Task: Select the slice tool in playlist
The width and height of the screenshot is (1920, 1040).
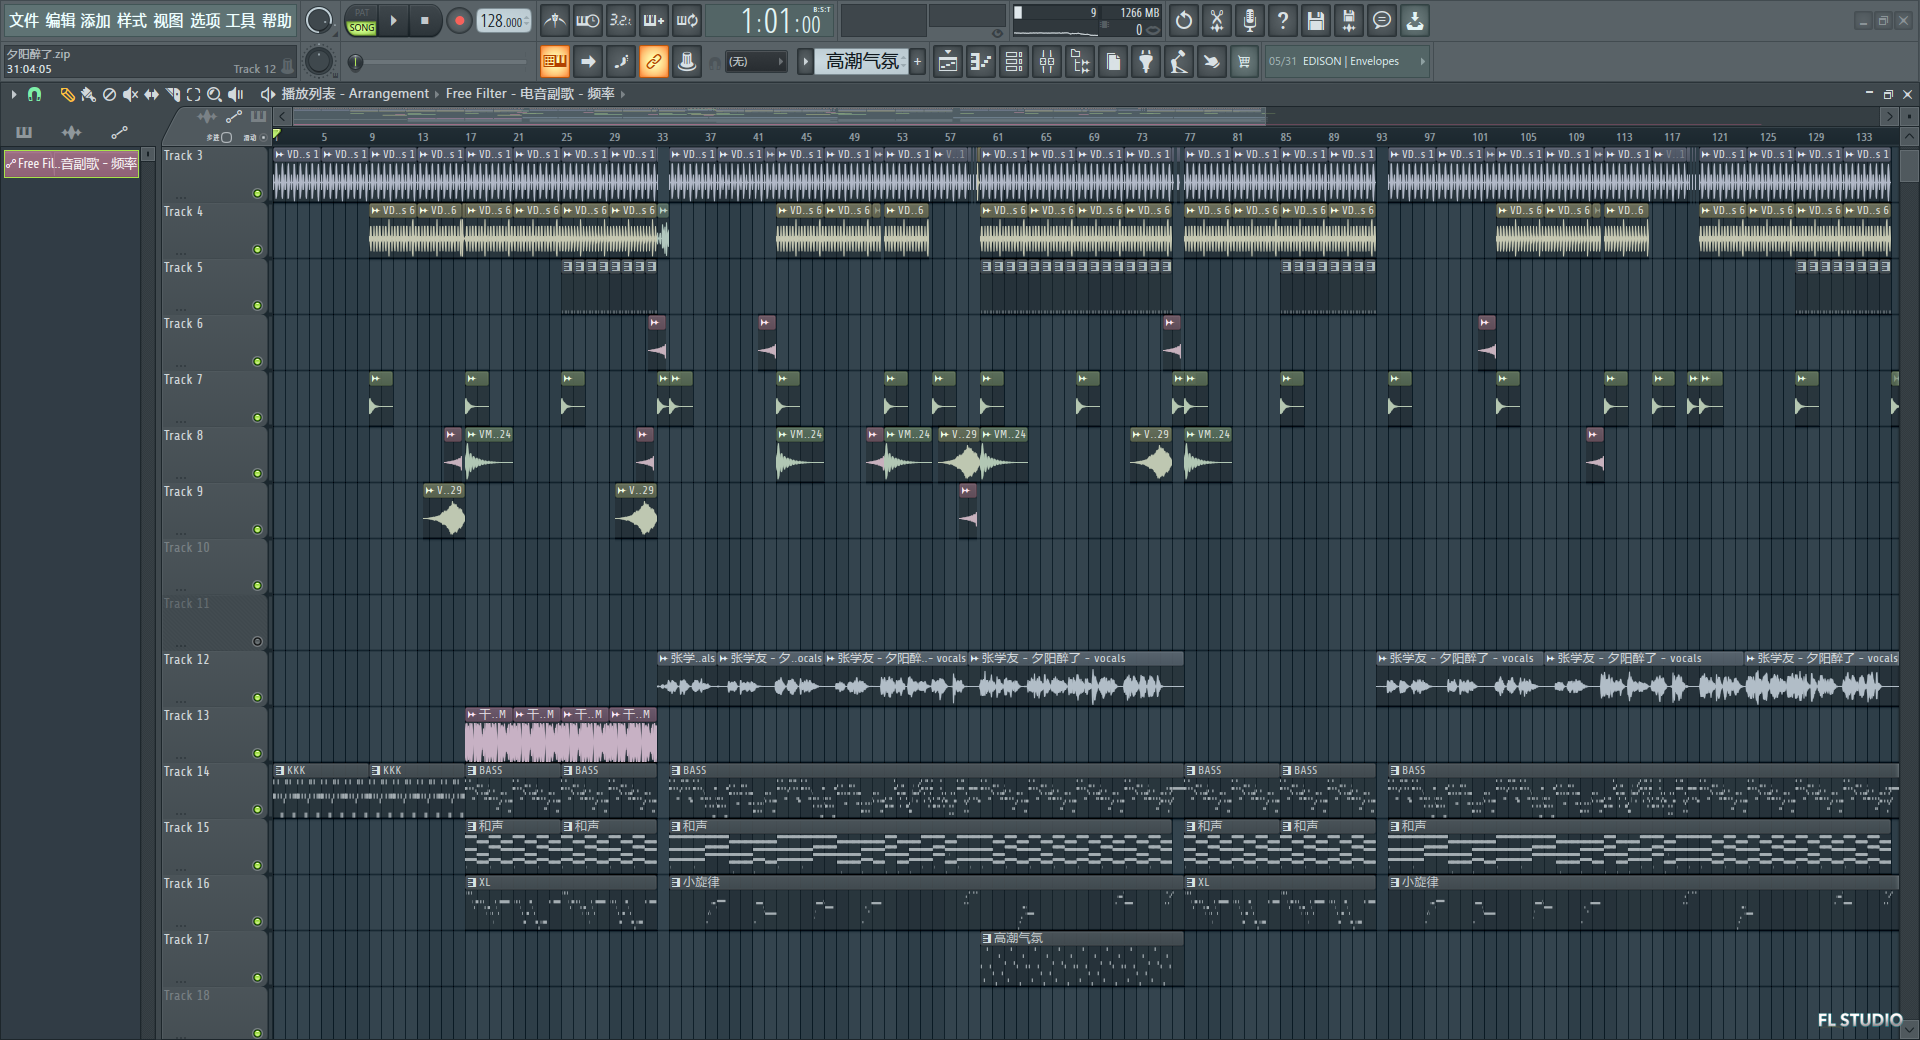Action: 172,94
